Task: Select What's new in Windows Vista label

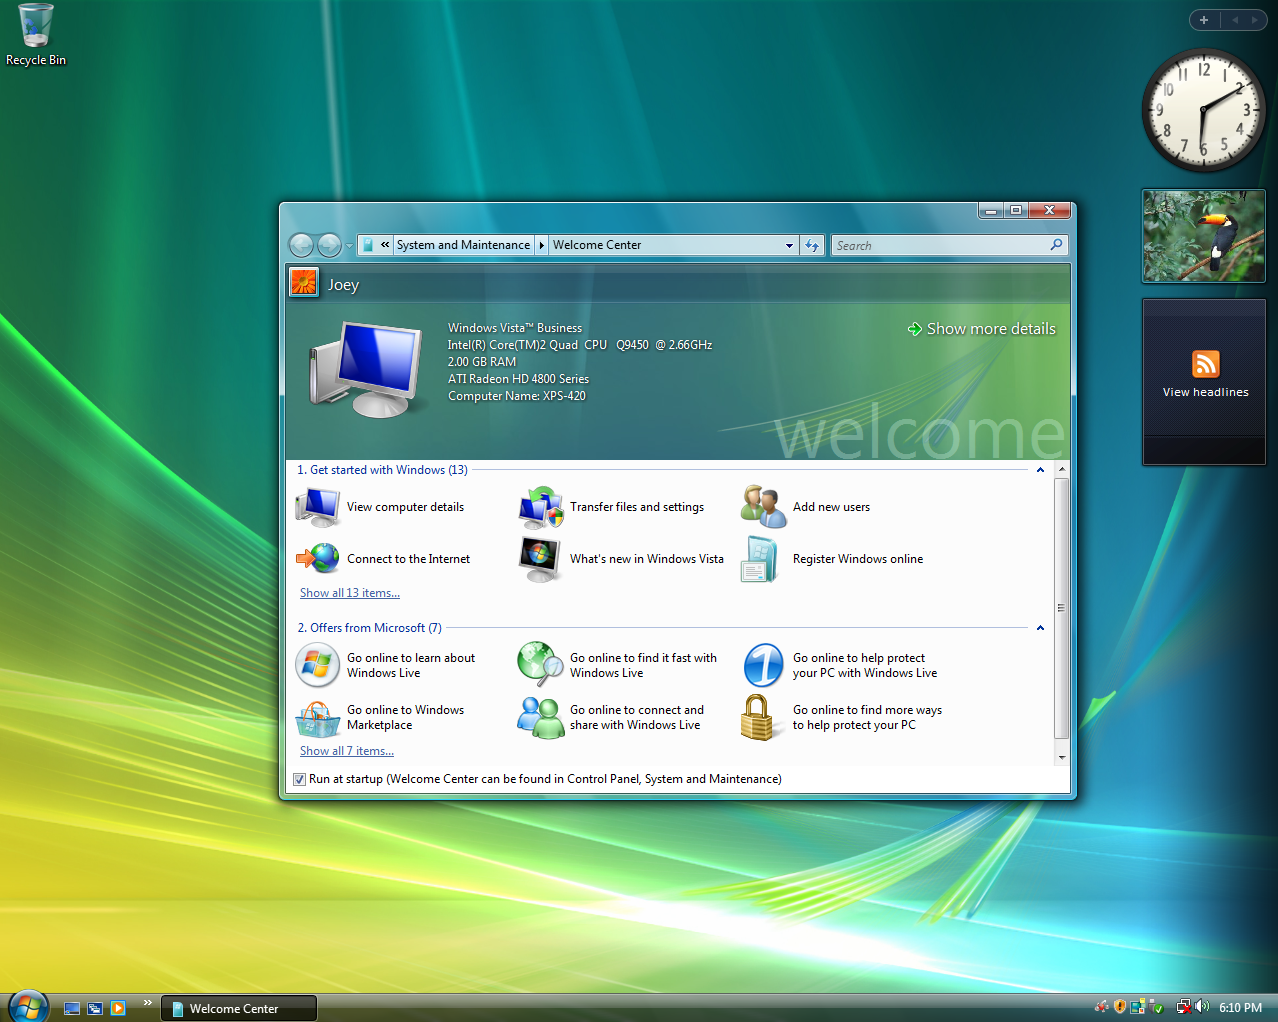Action: (647, 559)
